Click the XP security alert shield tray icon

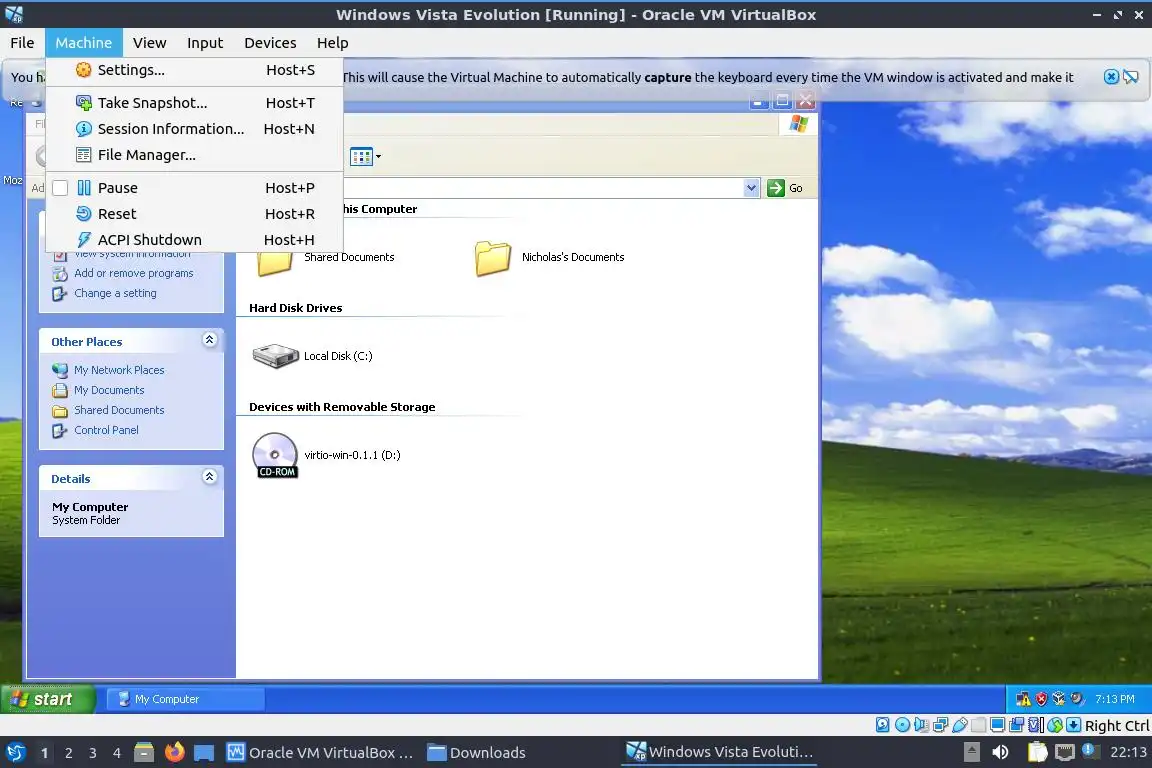1041,699
